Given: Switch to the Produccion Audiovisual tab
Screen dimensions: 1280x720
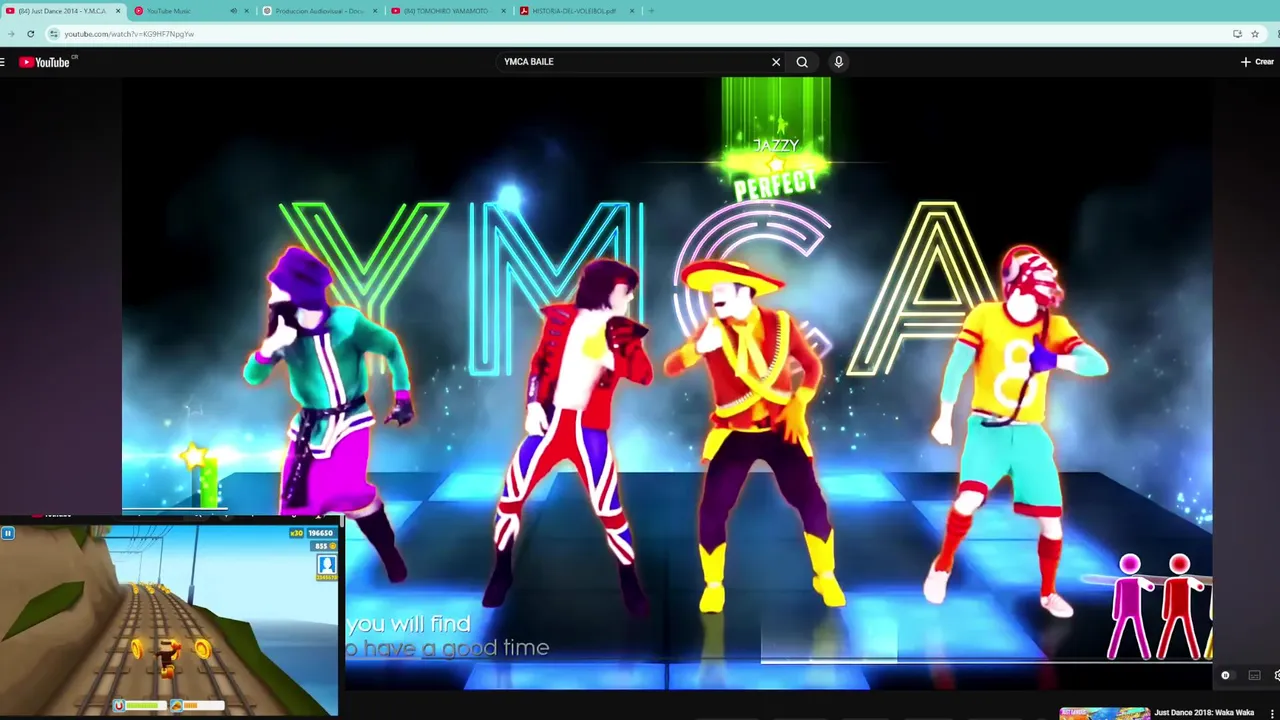Looking at the screenshot, I should pyautogui.click(x=318, y=11).
